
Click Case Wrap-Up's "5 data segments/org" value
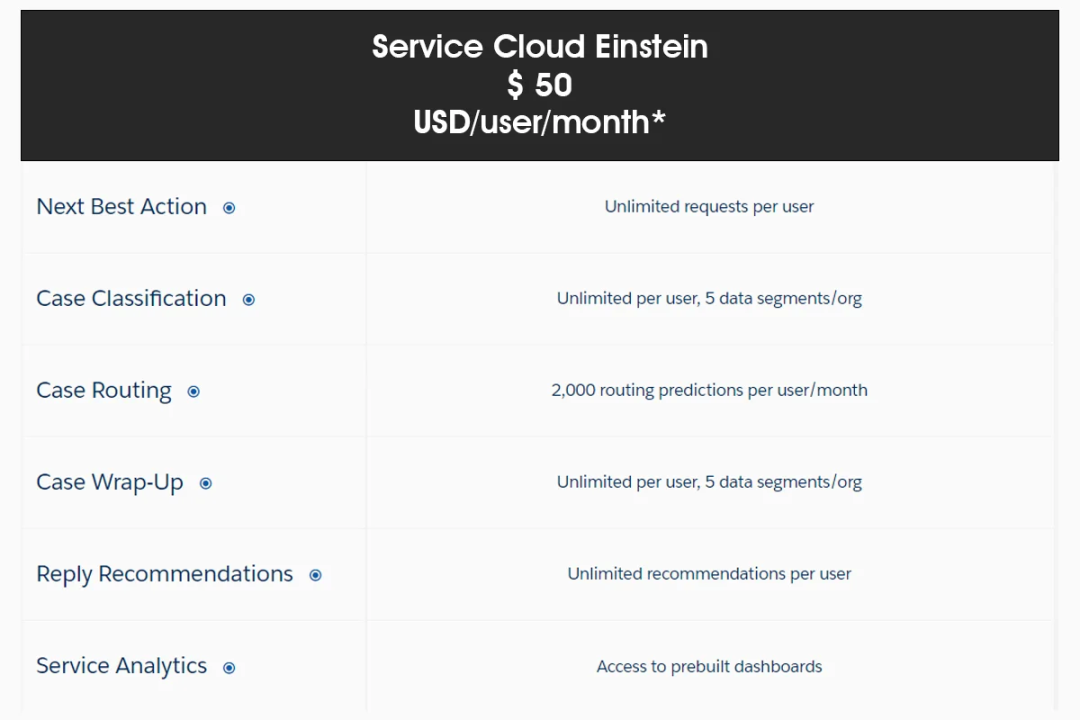[783, 482]
